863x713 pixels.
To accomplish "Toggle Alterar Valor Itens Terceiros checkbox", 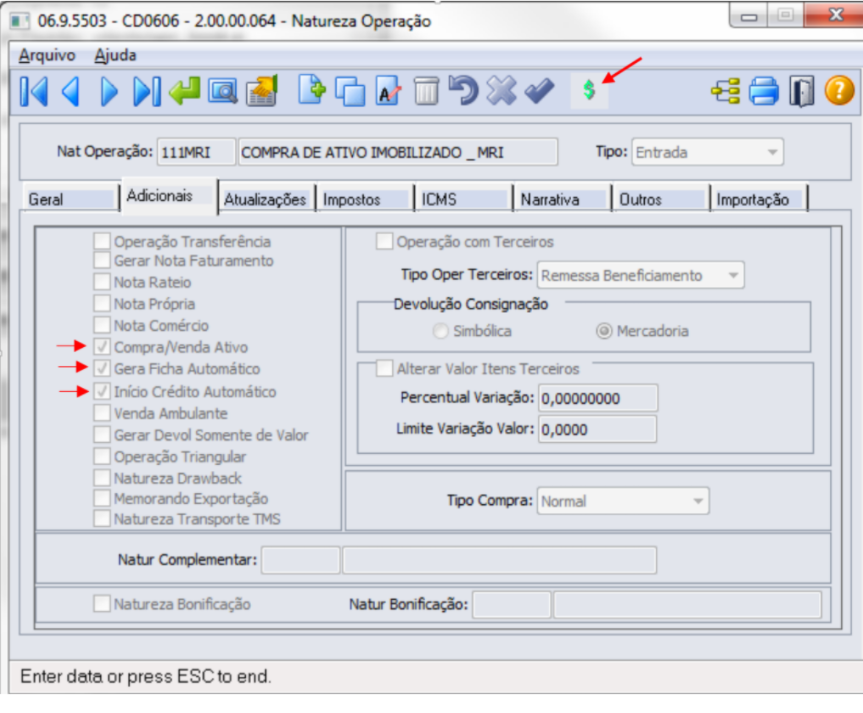I will [x=384, y=368].
